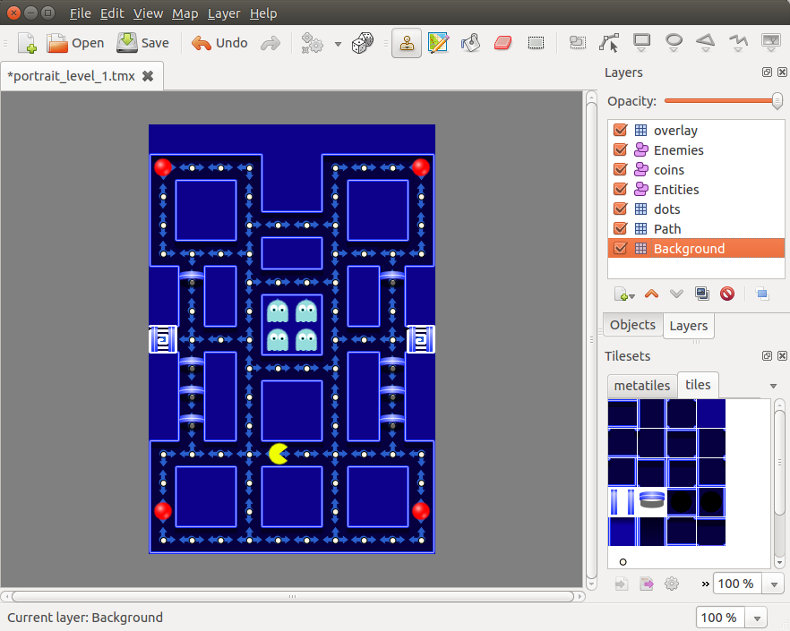Hide the Enemies layer
The height and width of the screenshot is (631, 790).
tap(620, 150)
